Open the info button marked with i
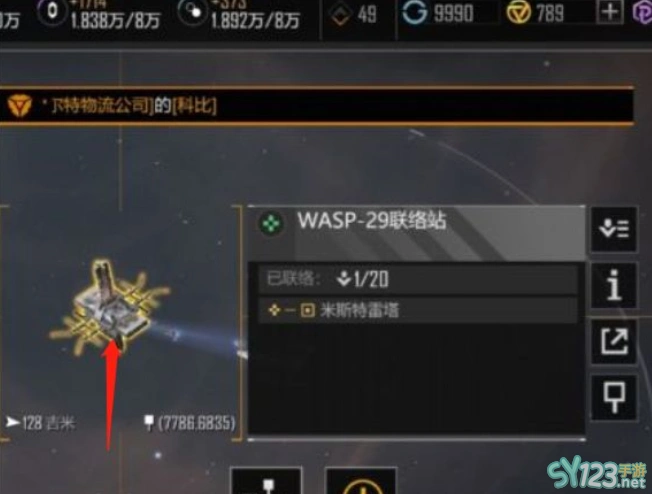This screenshot has width=652, height=494. click(x=614, y=285)
